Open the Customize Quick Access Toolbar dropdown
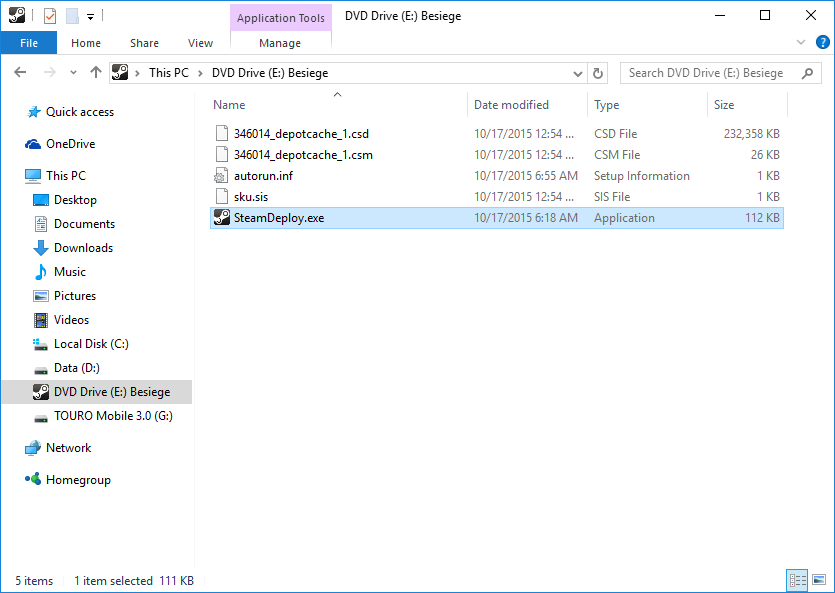This screenshot has width=835, height=593. tap(91, 17)
